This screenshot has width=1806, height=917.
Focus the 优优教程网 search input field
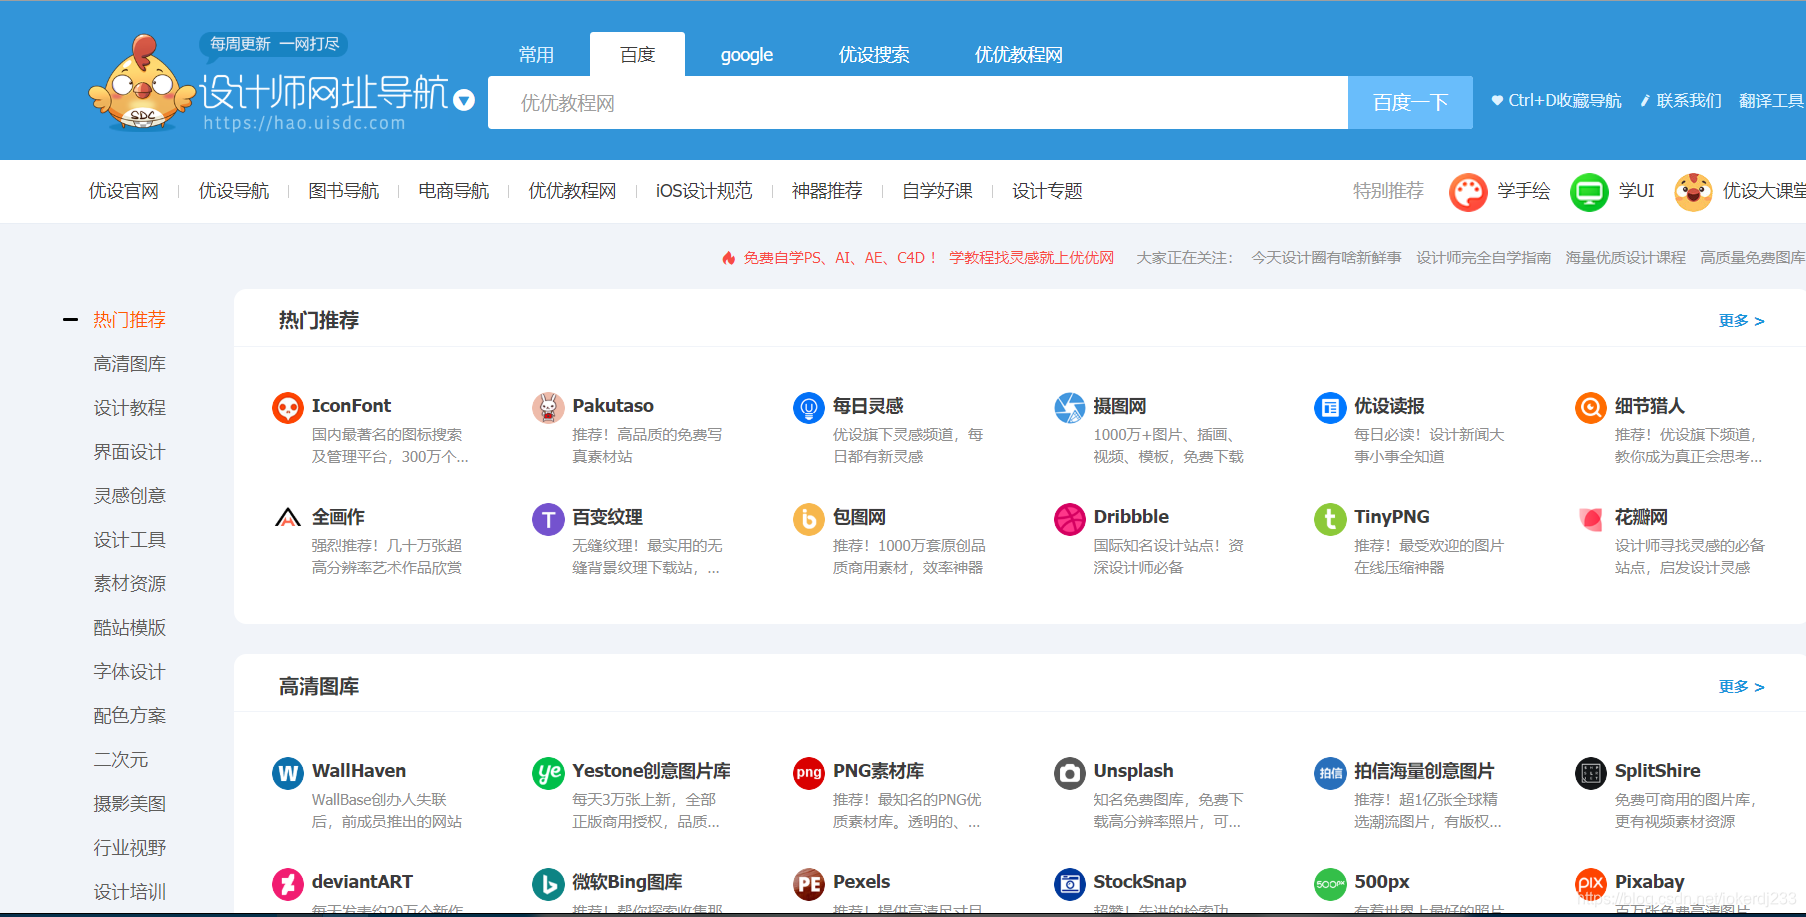(x=918, y=102)
